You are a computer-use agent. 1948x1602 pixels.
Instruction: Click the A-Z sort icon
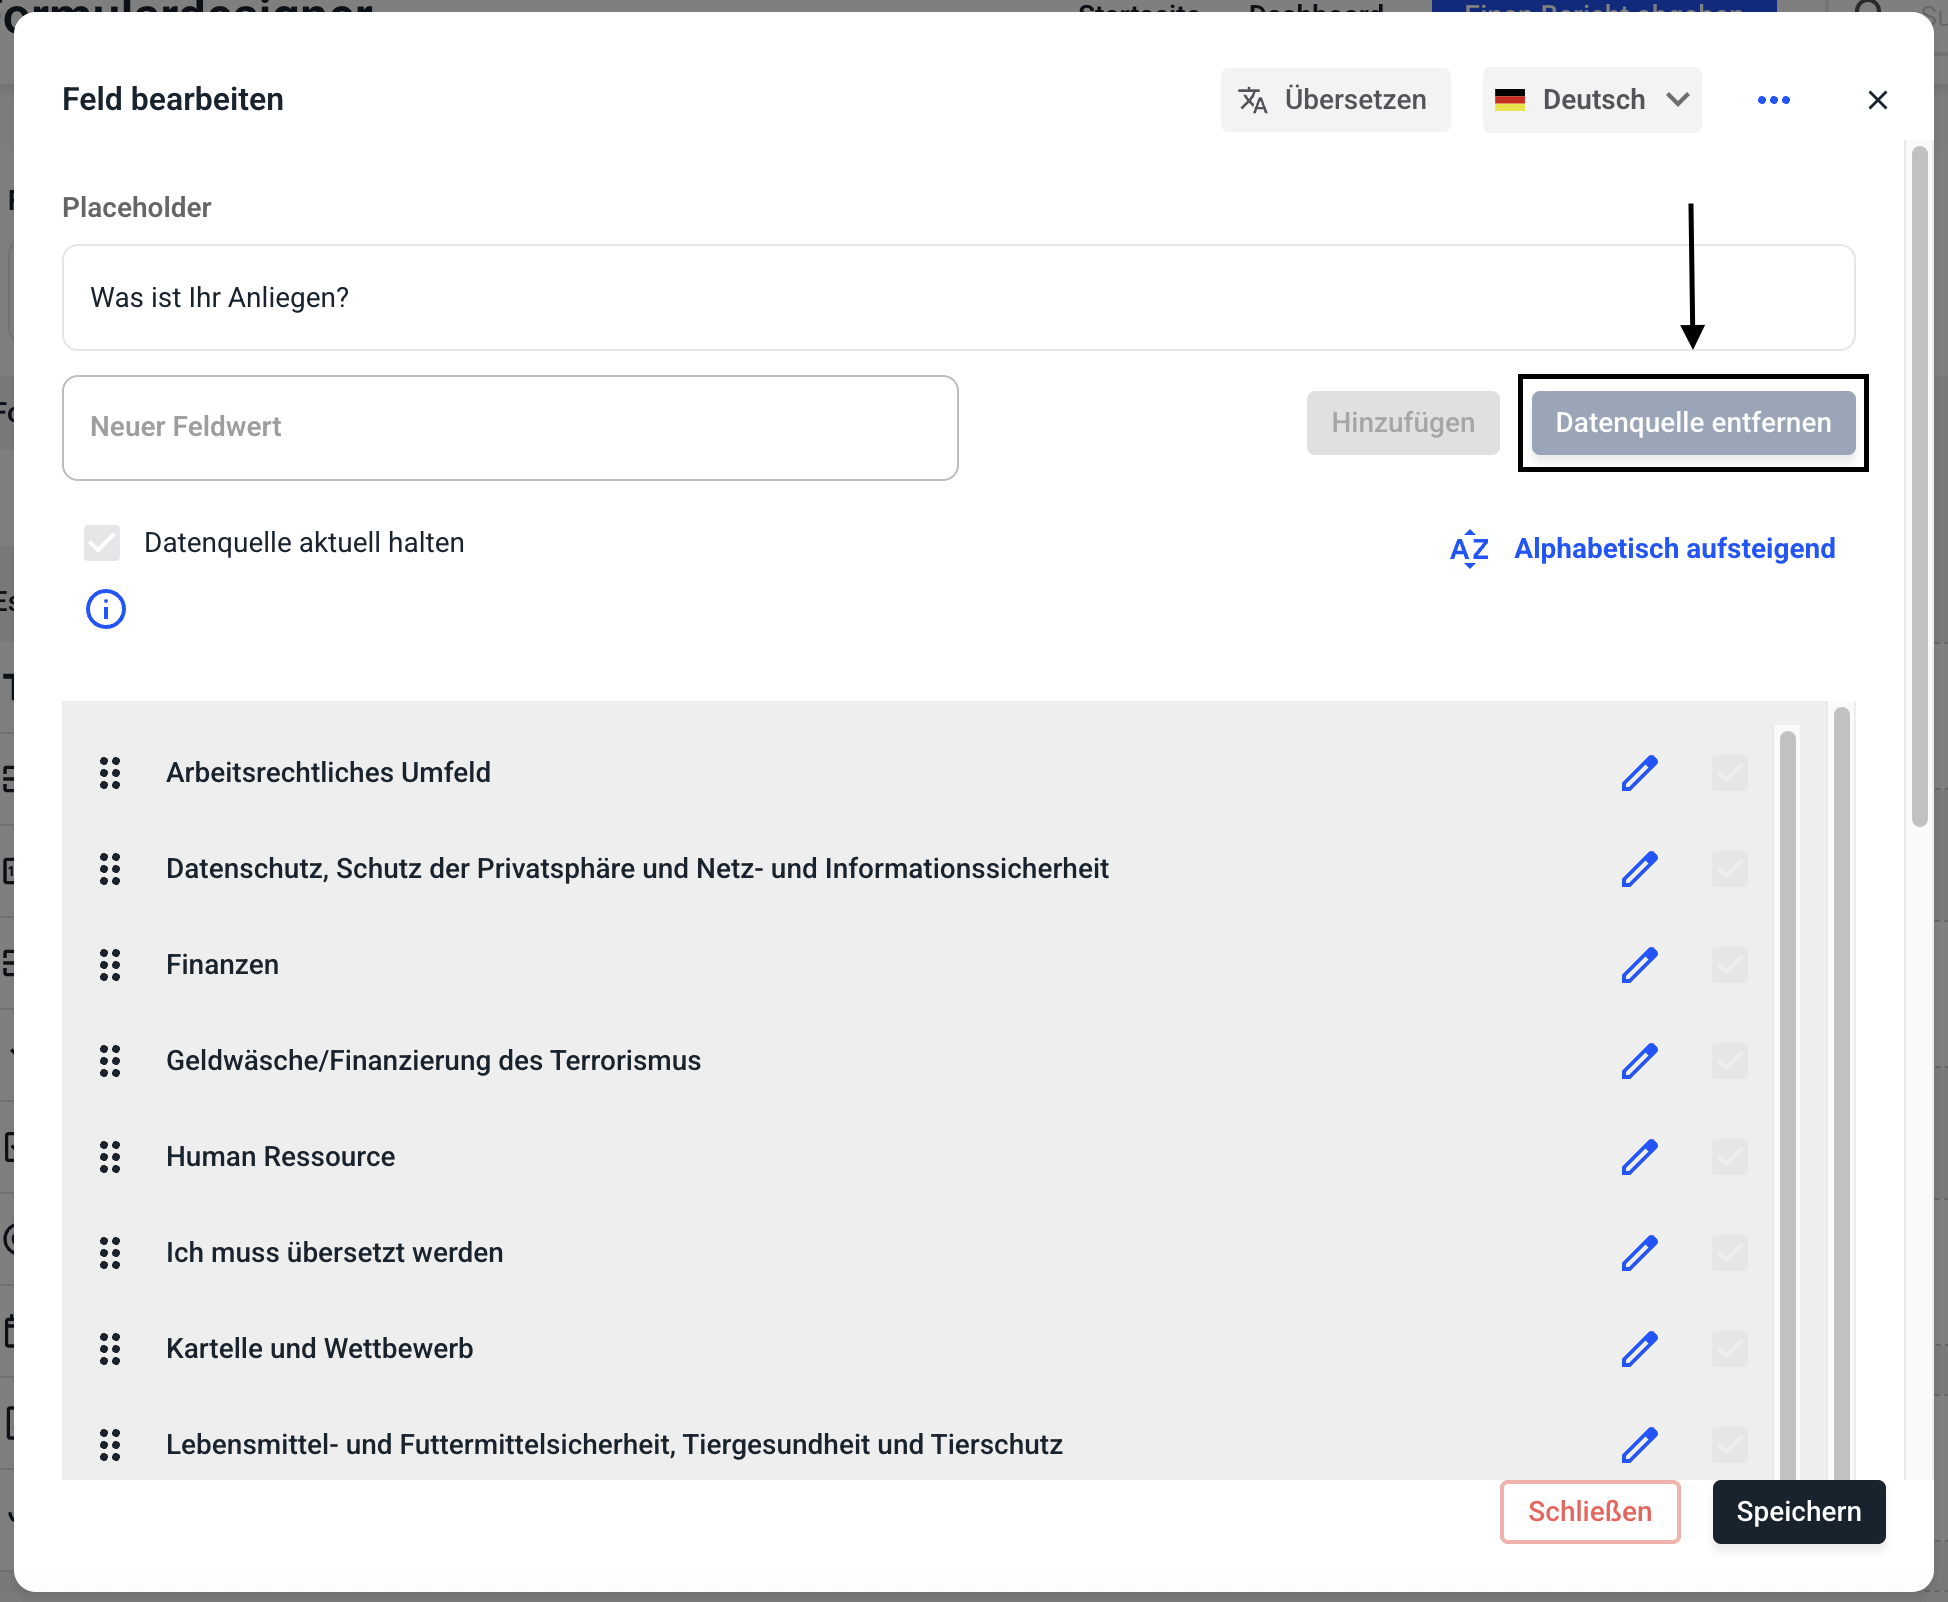(x=1469, y=549)
